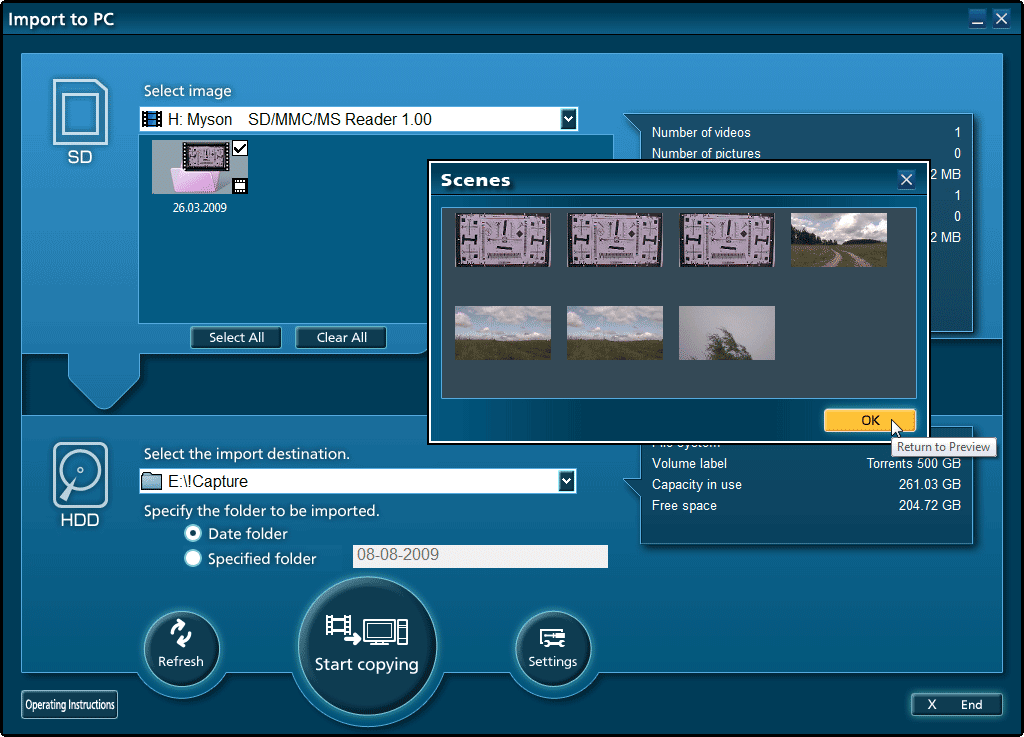This screenshot has height=737, width=1024.
Task: Click the Clear All button
Action: coord(342,337)
